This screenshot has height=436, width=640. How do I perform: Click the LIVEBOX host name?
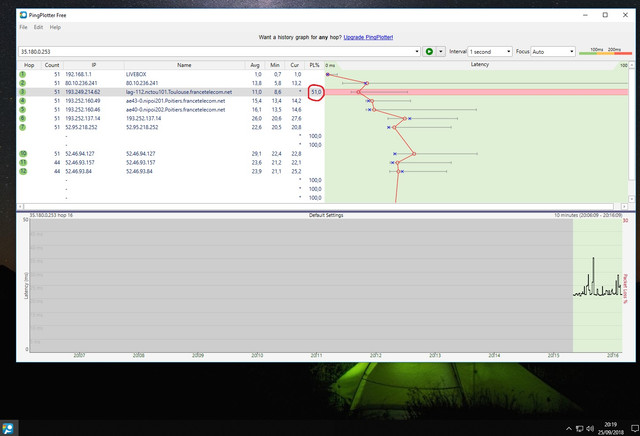click(x=136, y=74)
